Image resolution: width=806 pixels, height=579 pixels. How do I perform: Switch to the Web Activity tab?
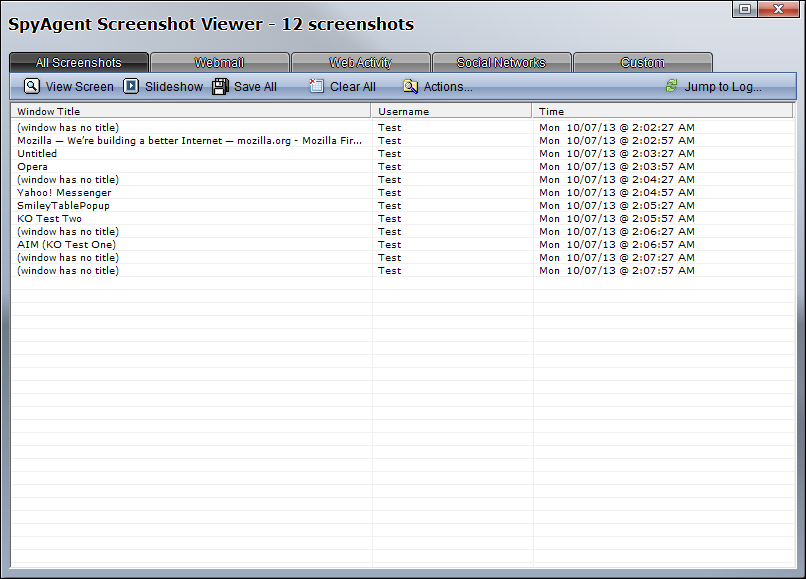pos(360,63)
